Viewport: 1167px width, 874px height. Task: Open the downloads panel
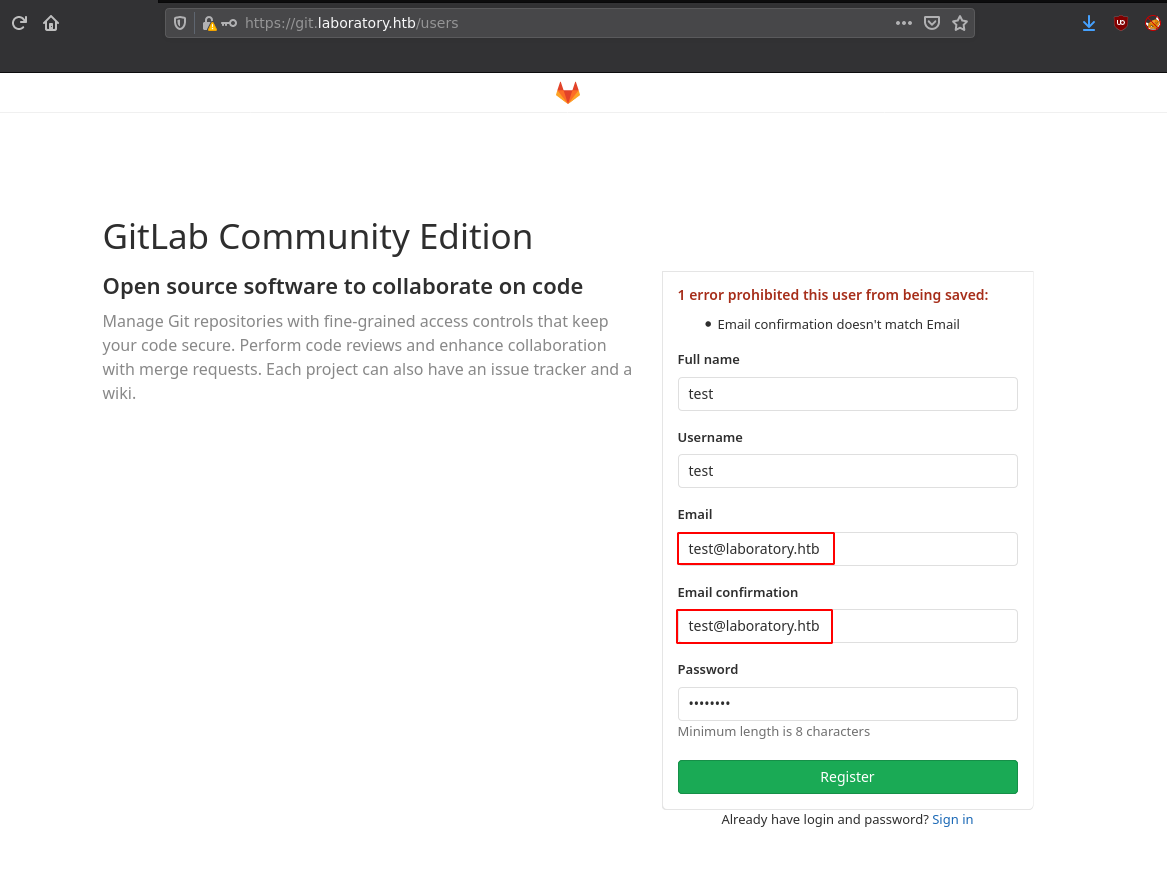(1089, 23)
